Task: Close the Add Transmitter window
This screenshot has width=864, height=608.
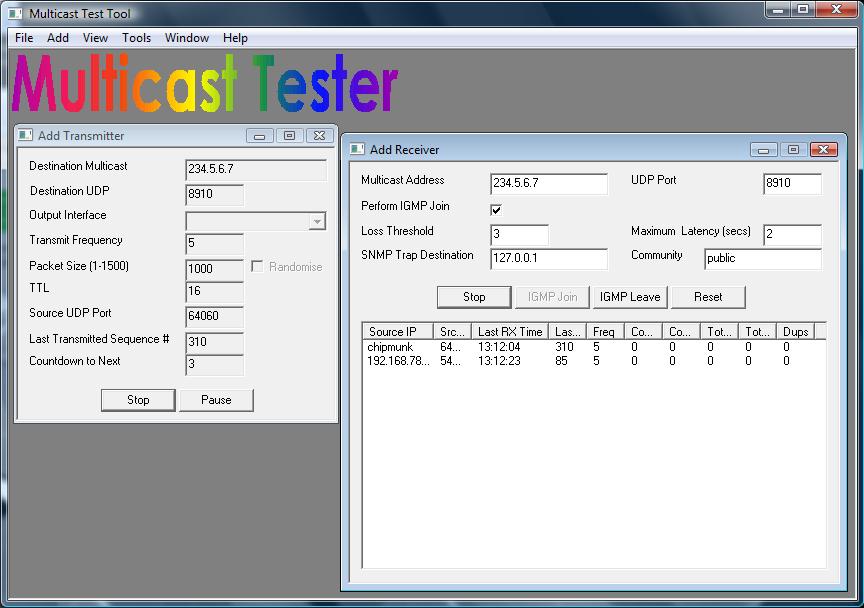Action: [x=319, y=136]
